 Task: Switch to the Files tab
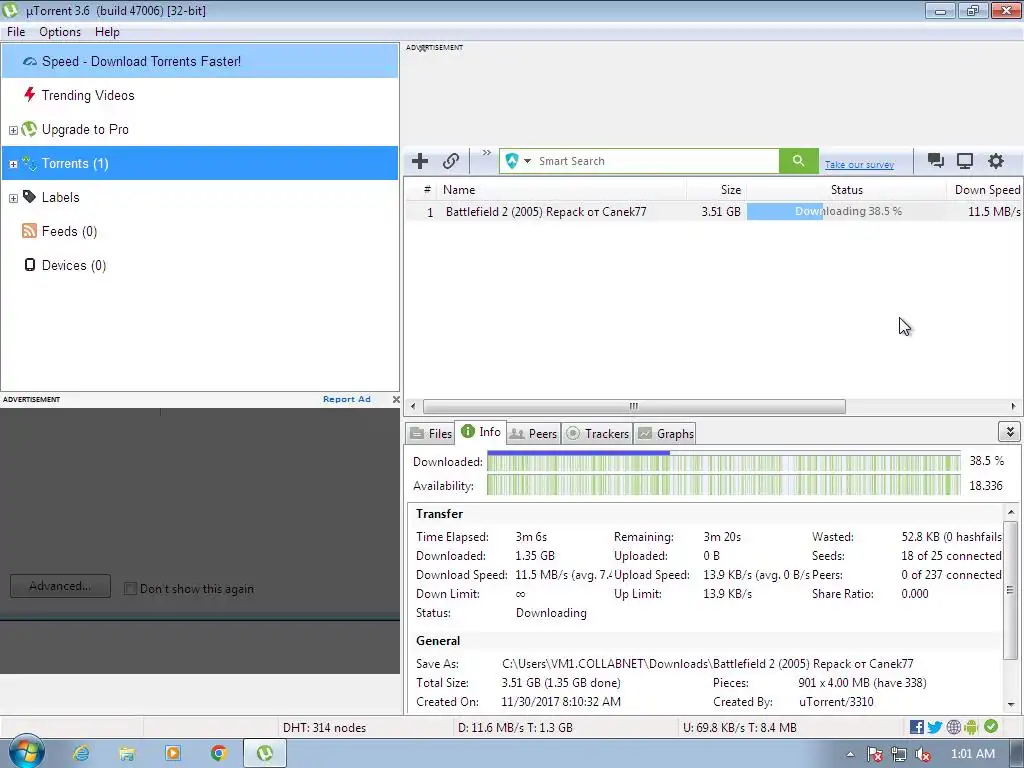click(430, 434)
